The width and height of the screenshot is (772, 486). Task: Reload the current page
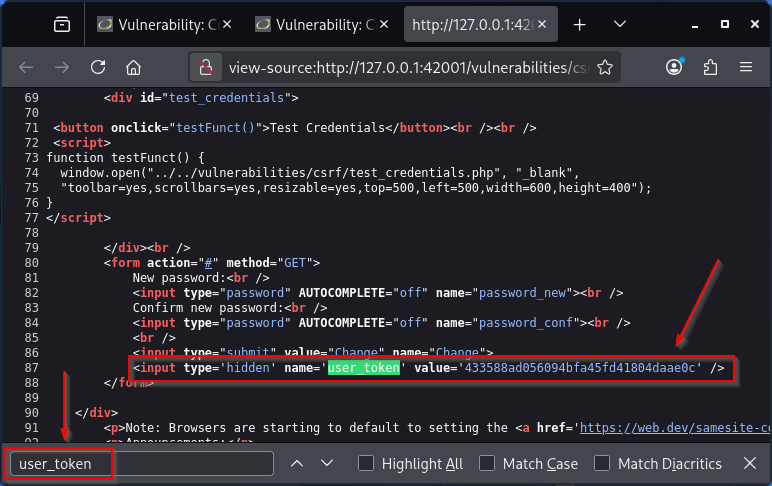(98, 67)
